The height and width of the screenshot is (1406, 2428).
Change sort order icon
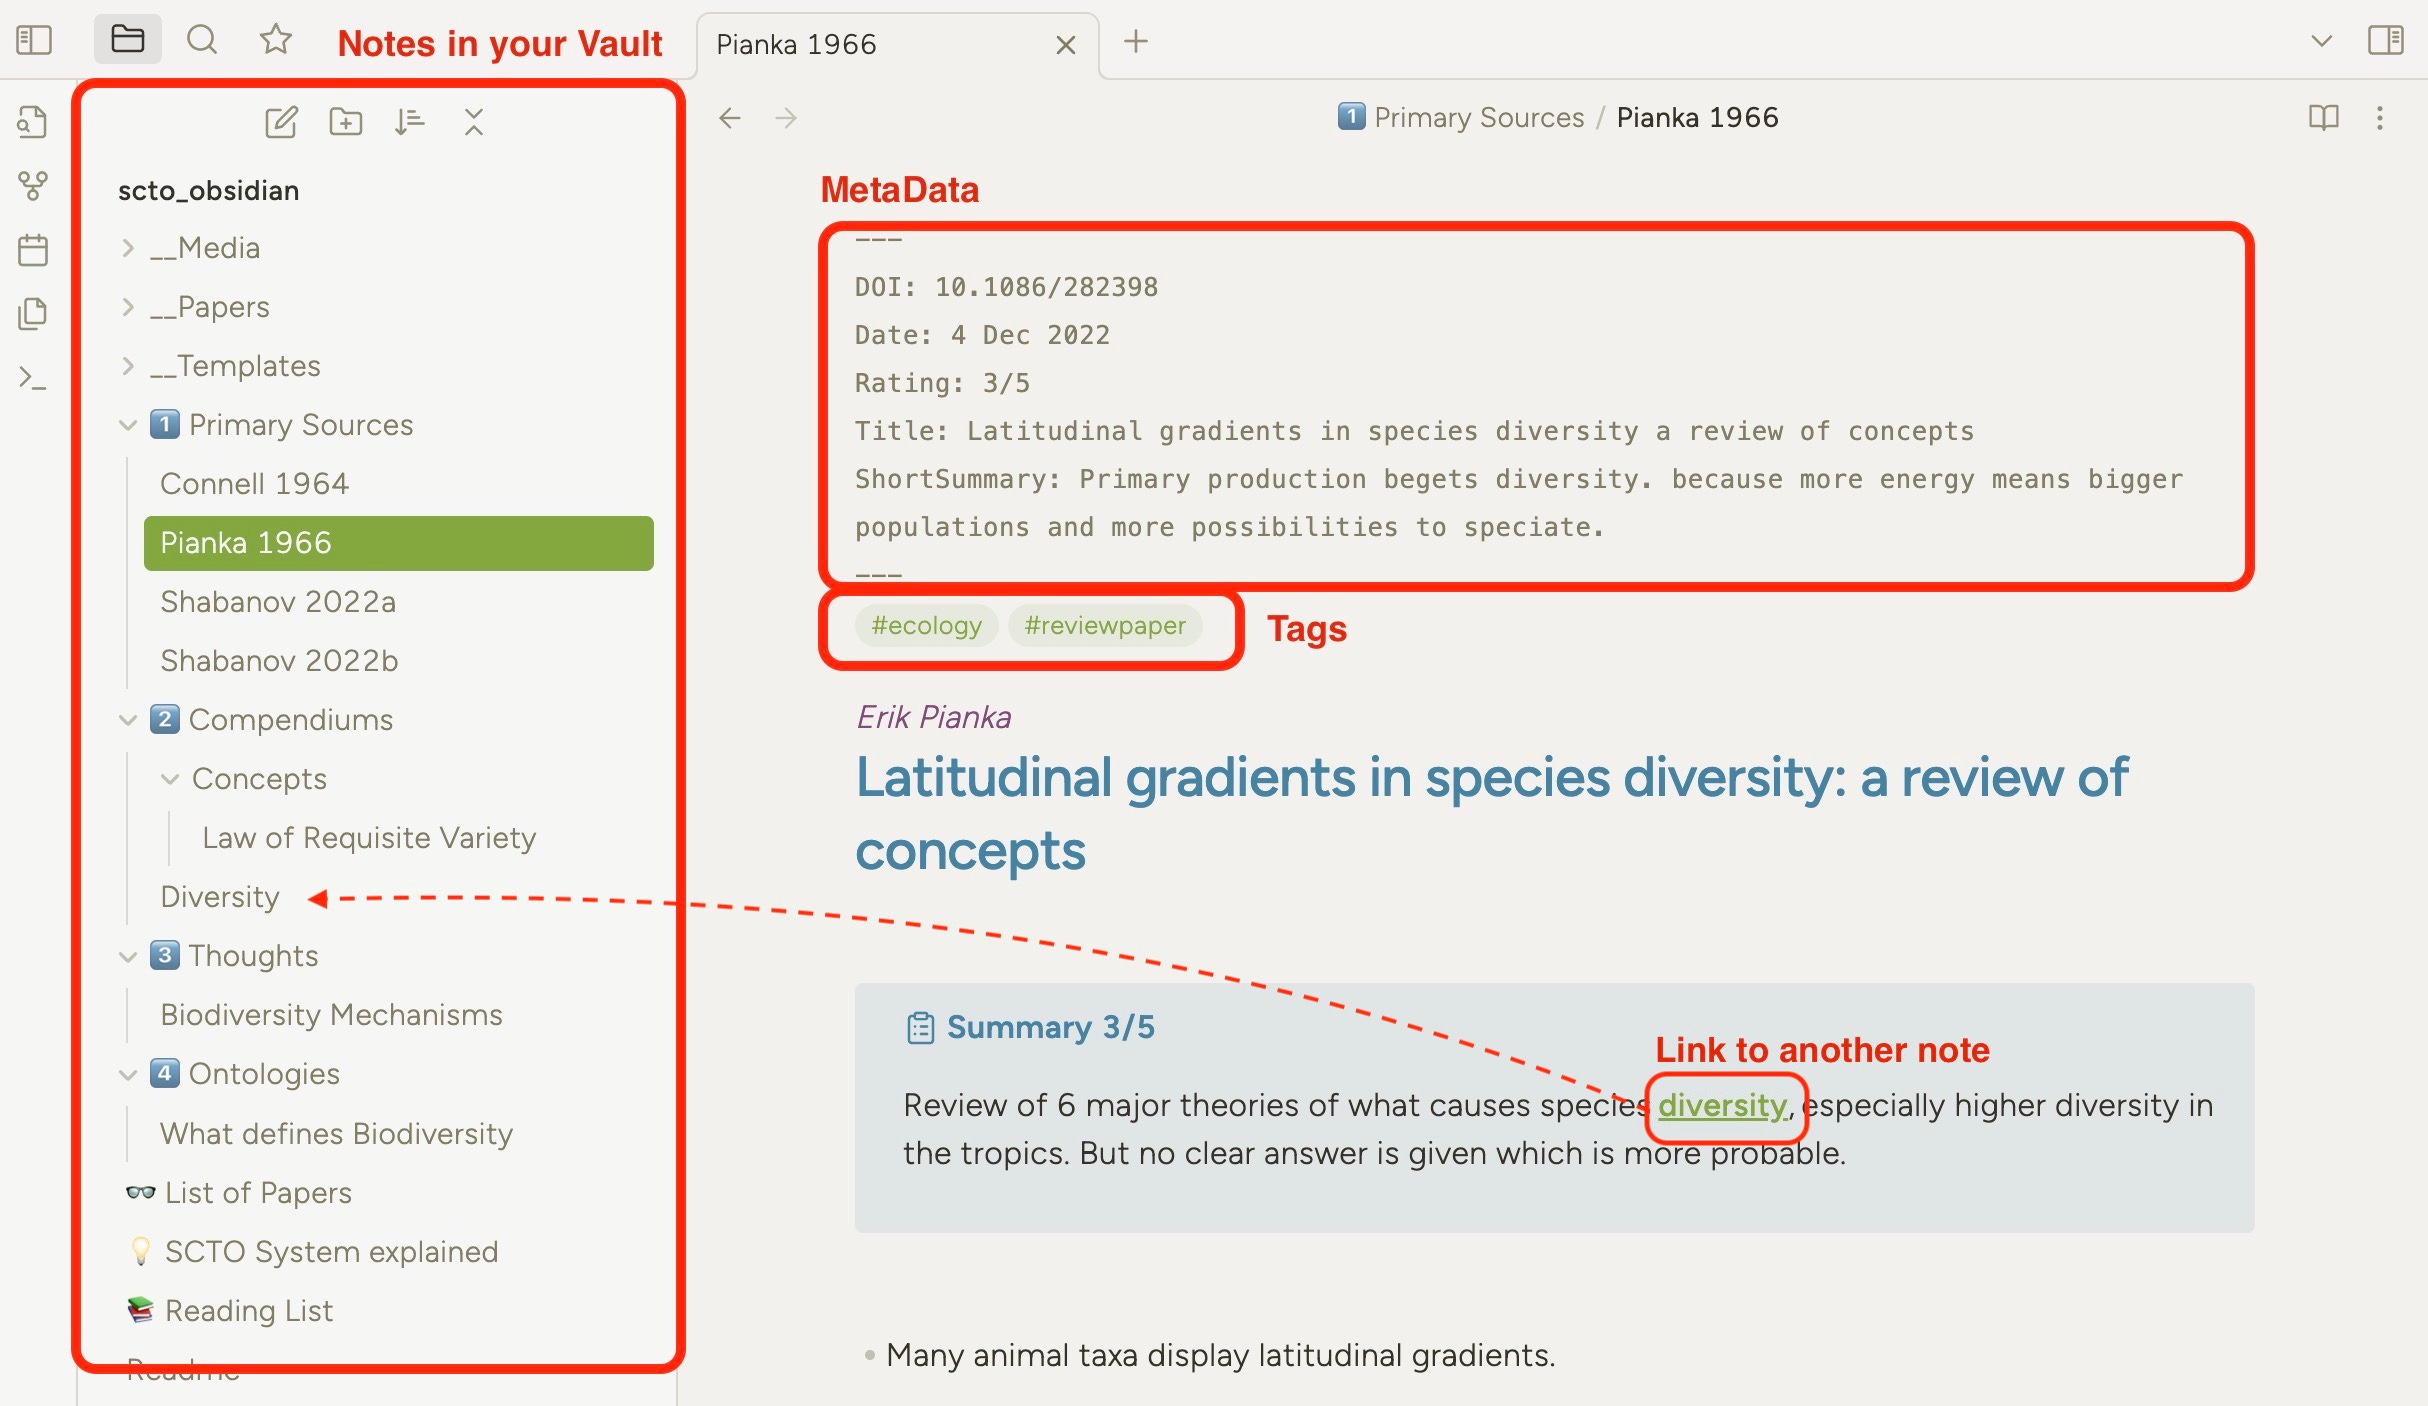click(x=410, y=122)
